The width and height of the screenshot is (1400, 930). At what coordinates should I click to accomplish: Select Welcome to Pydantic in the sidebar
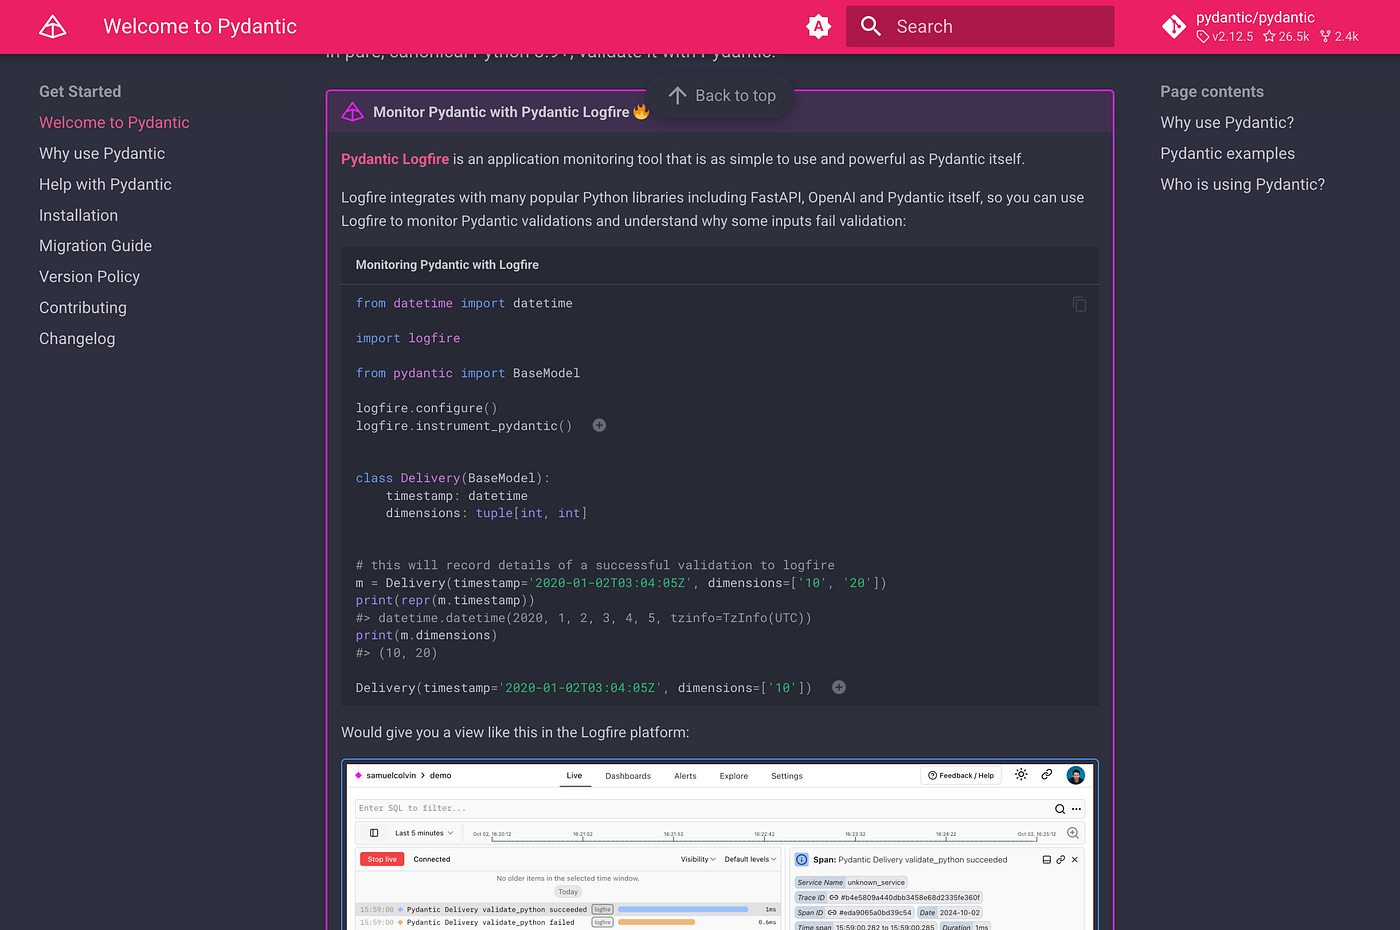click(114, 122)
